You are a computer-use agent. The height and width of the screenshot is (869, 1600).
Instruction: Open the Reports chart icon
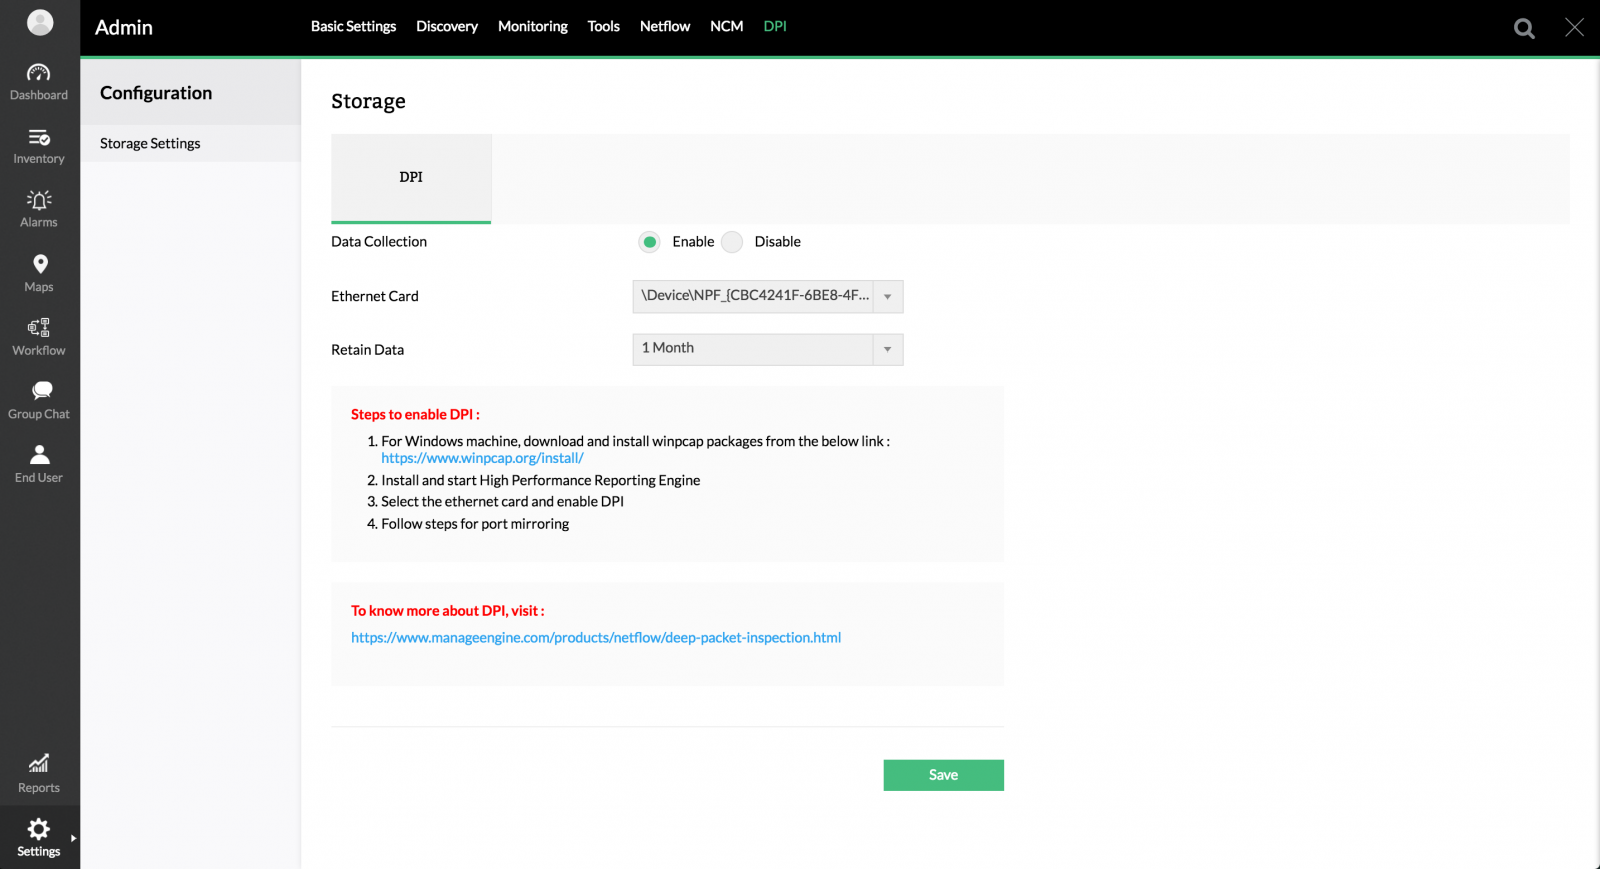click(x=39, y=765)
